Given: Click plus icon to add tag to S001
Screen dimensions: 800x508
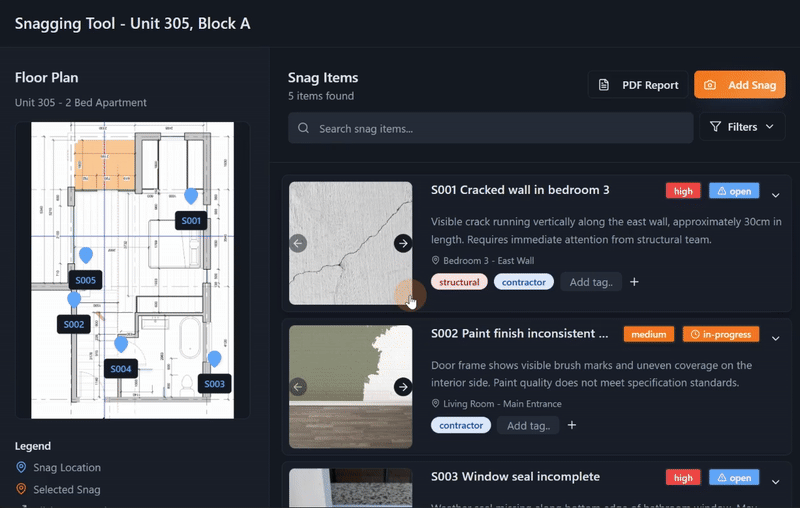Looking at the screenshot, I should coord(634,282).
